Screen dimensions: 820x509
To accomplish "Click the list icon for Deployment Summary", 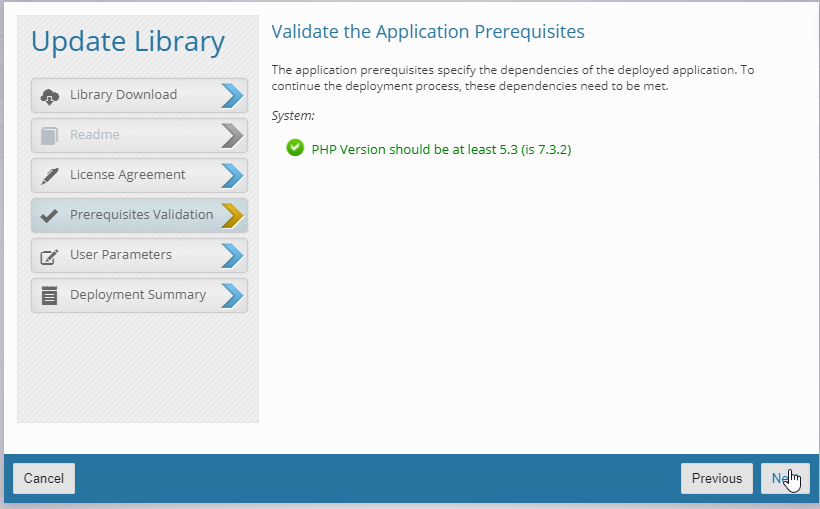I will (x=49, y=296).
